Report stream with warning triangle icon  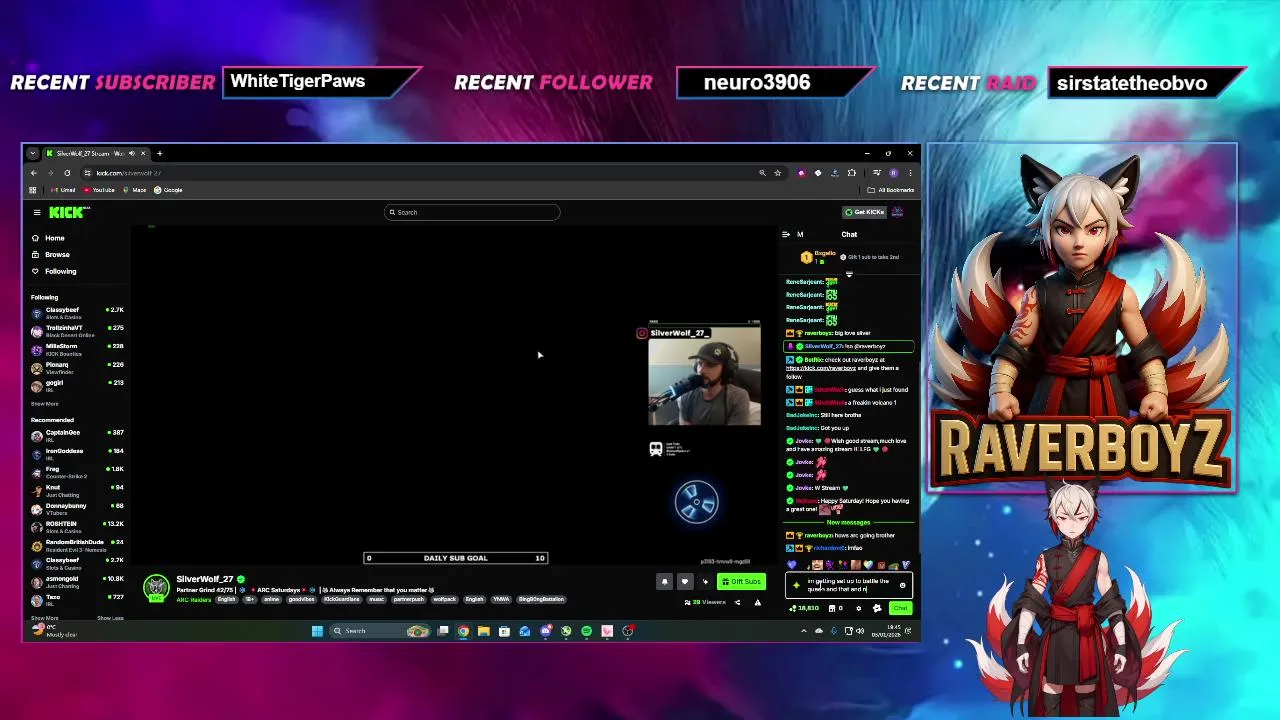(757, 602)
